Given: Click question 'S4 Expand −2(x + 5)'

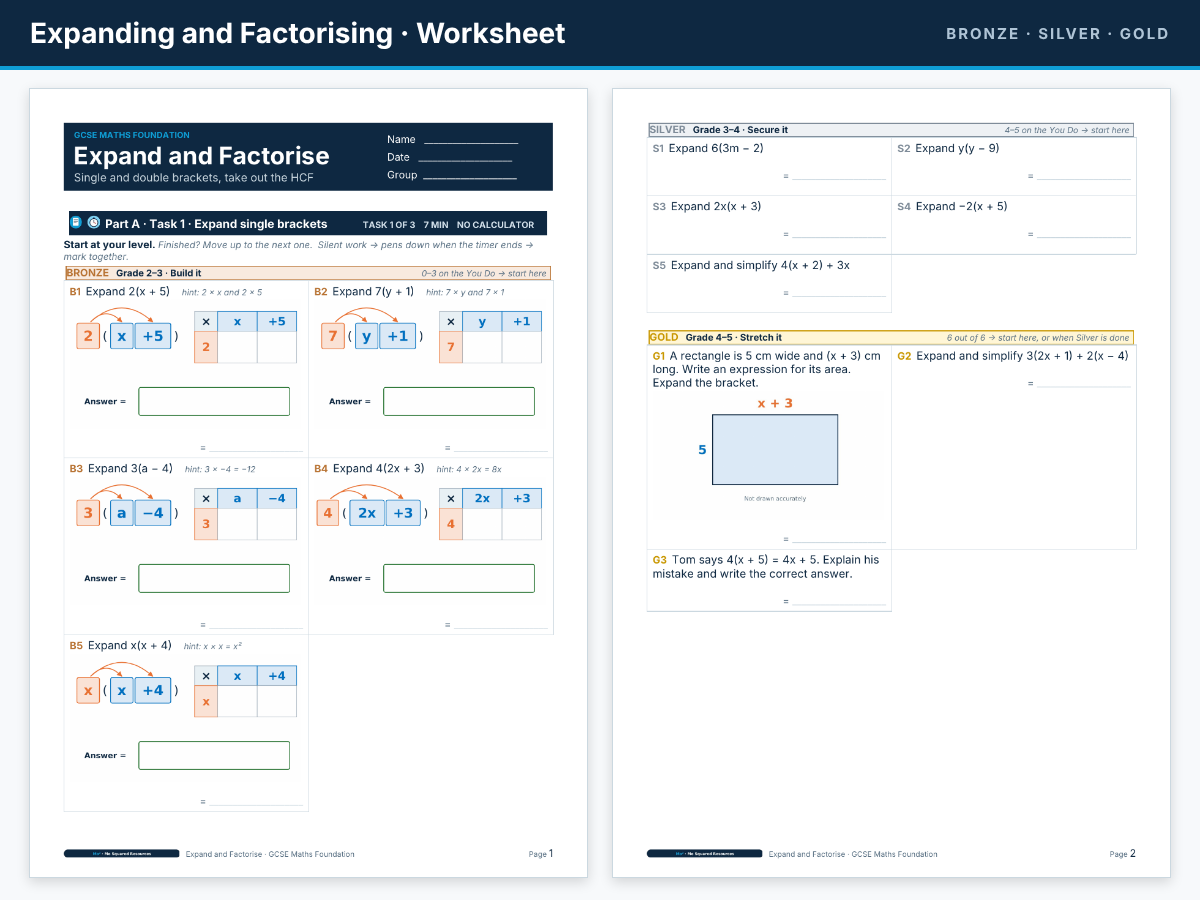Looking at the screenshot, I should pyautogui.click(x=952, y=206).
